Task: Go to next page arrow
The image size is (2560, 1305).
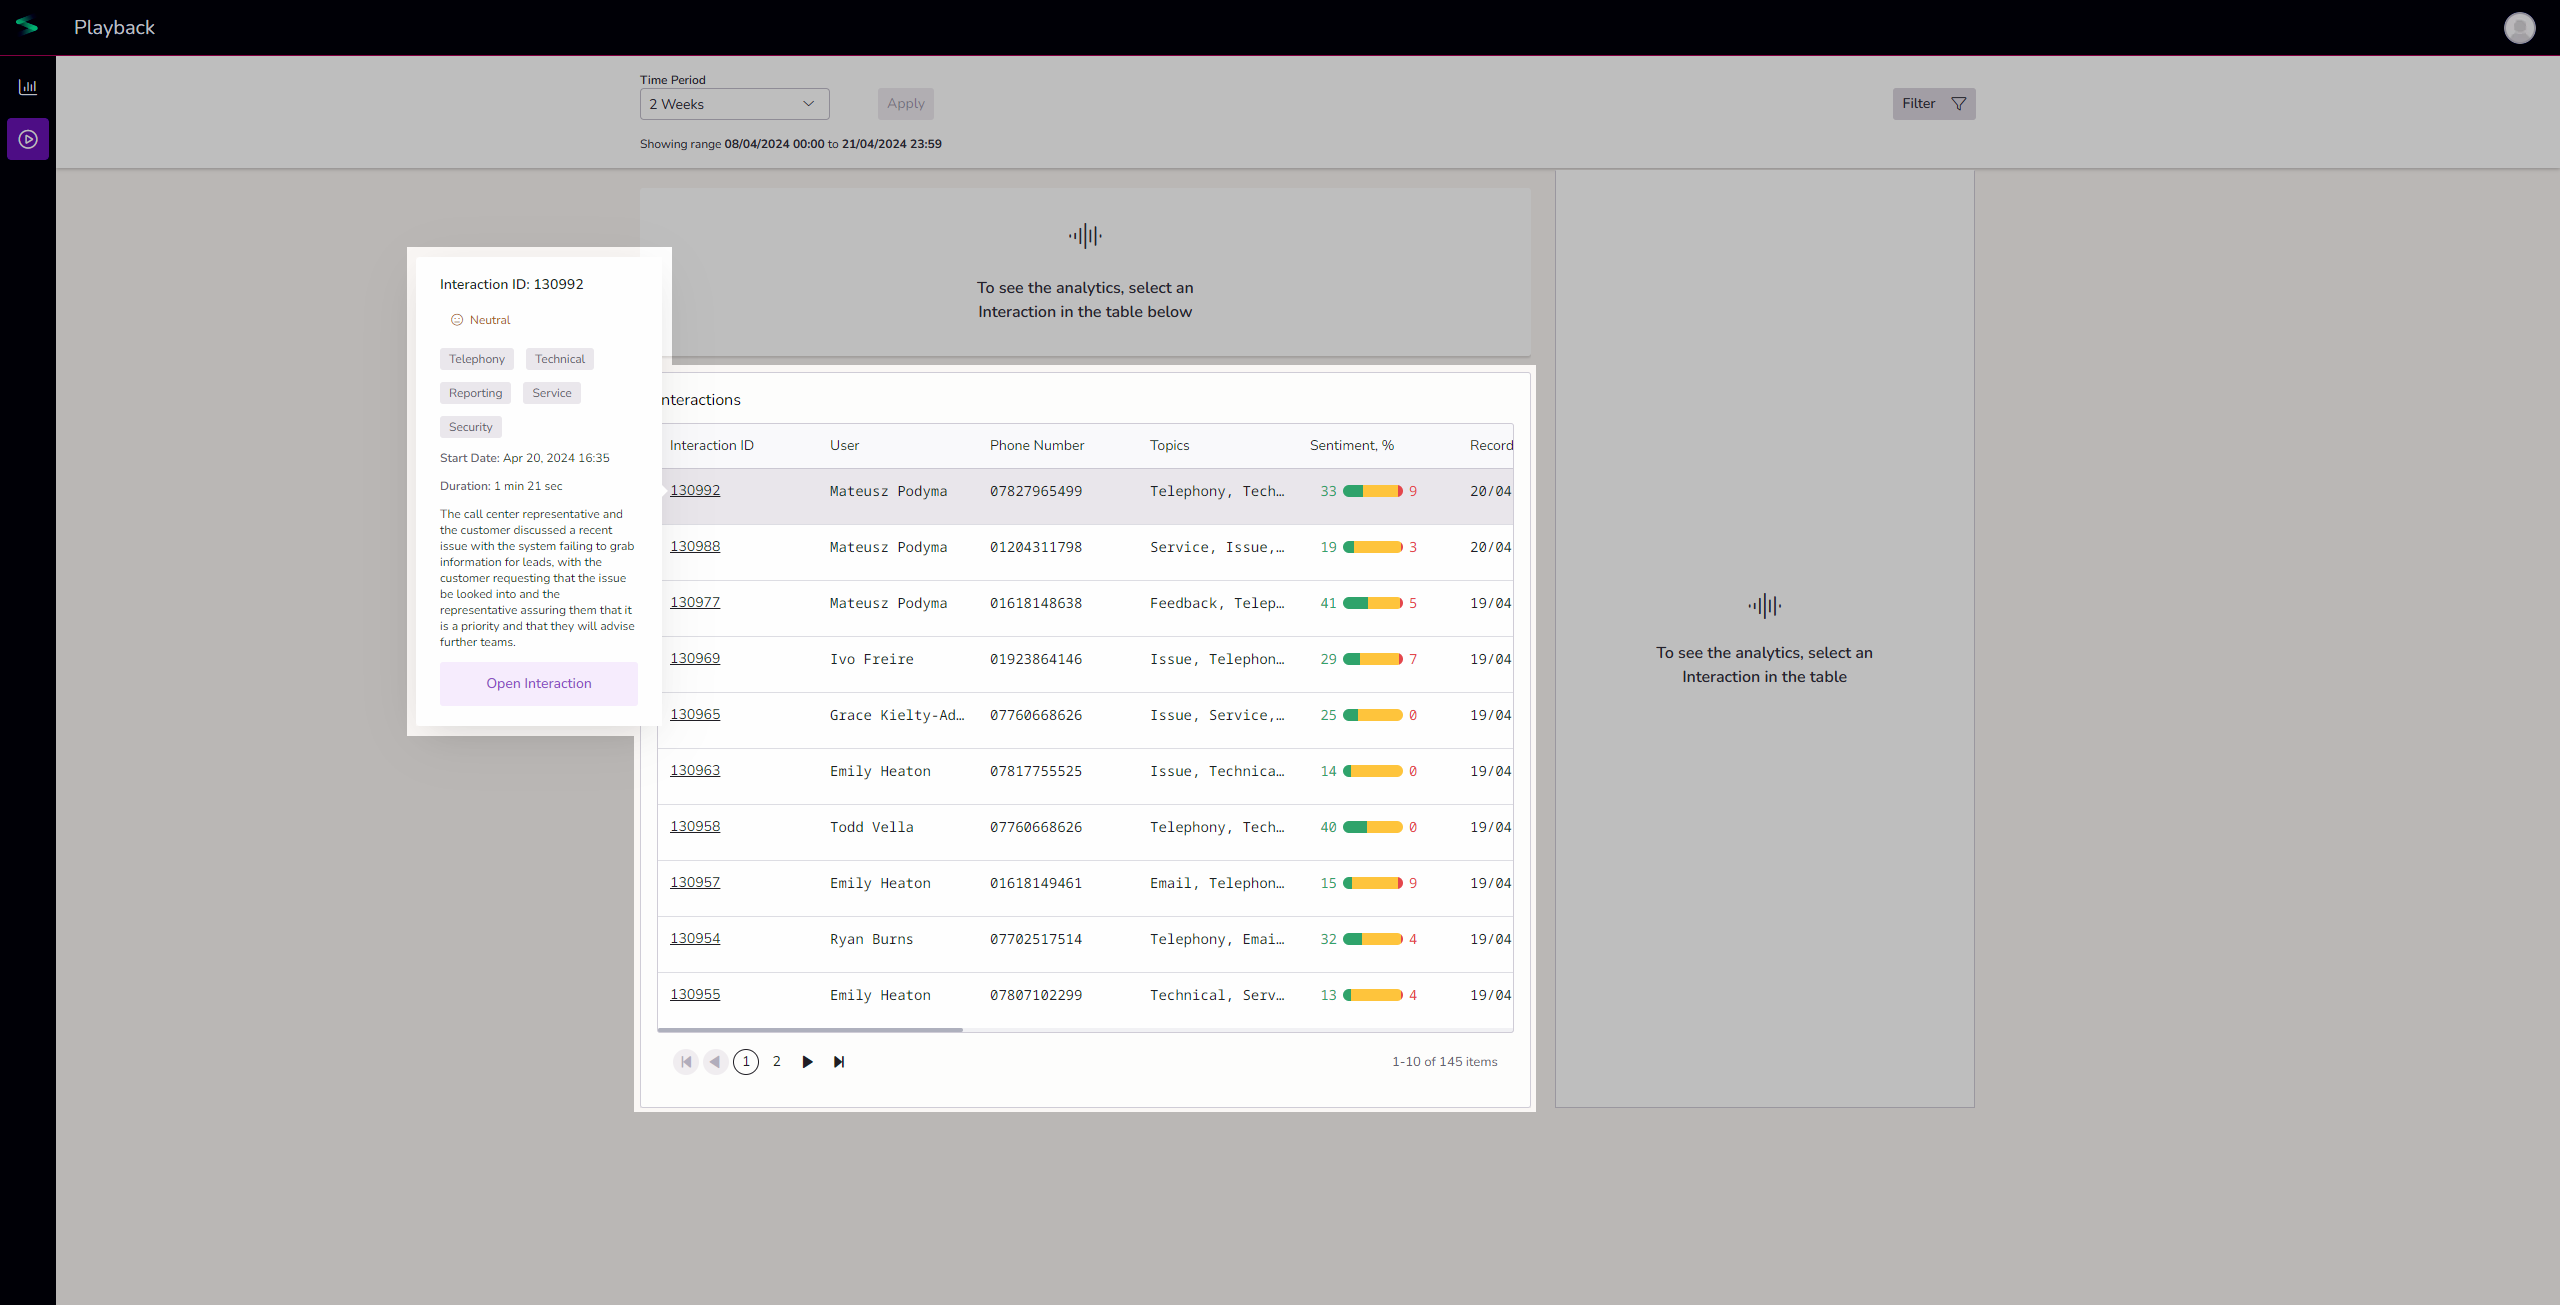Action: point(807,1062)
